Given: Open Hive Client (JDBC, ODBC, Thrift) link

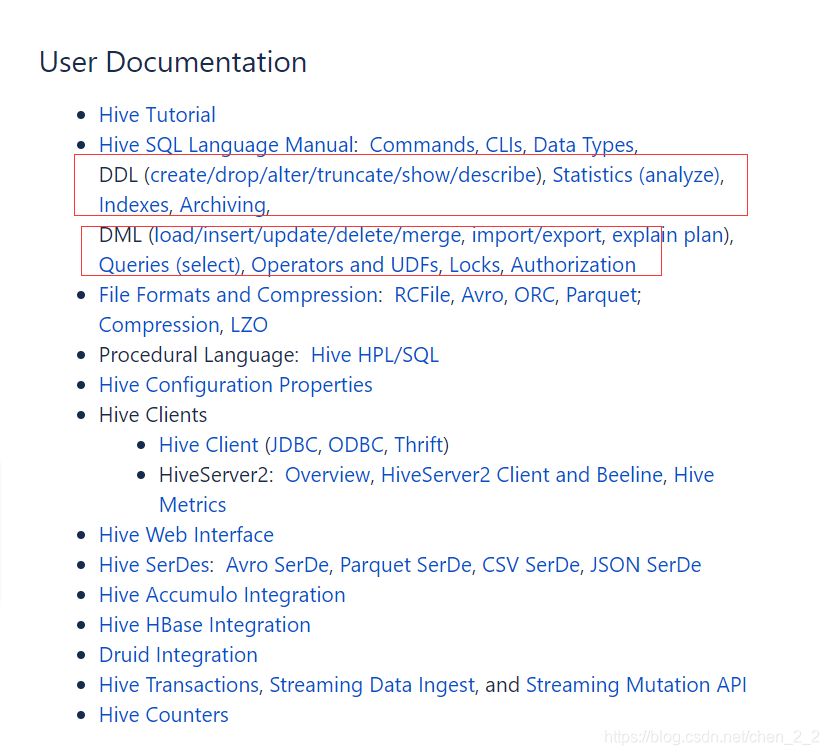Looking at the screenshot, I should 304,445.
